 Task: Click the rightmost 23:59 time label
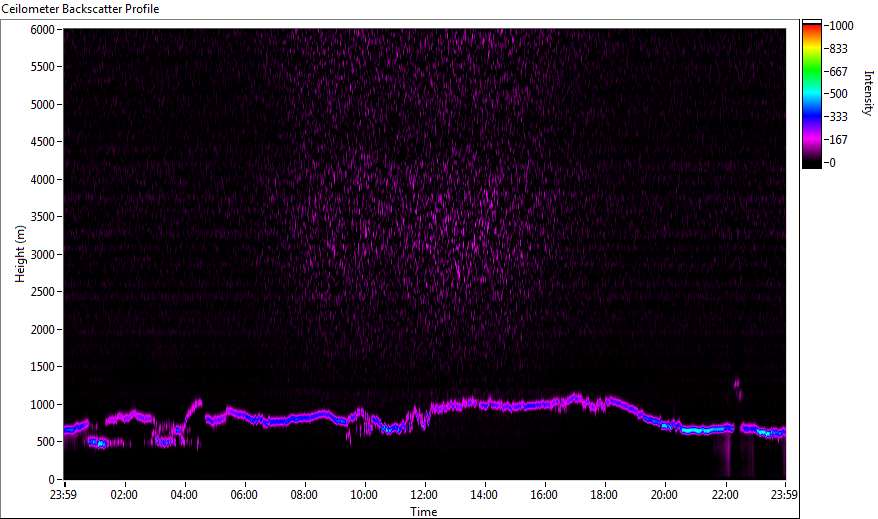tap(784, 495)
